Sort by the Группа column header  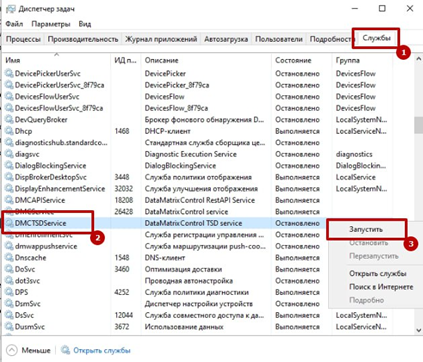tap(363, 60)
